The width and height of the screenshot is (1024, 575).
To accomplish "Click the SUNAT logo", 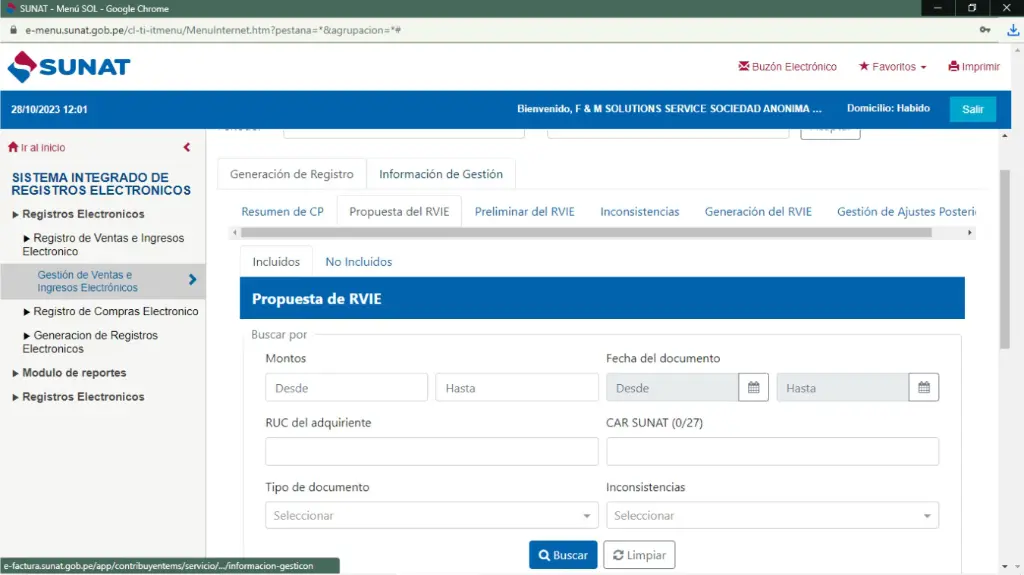I will [69, 67].
